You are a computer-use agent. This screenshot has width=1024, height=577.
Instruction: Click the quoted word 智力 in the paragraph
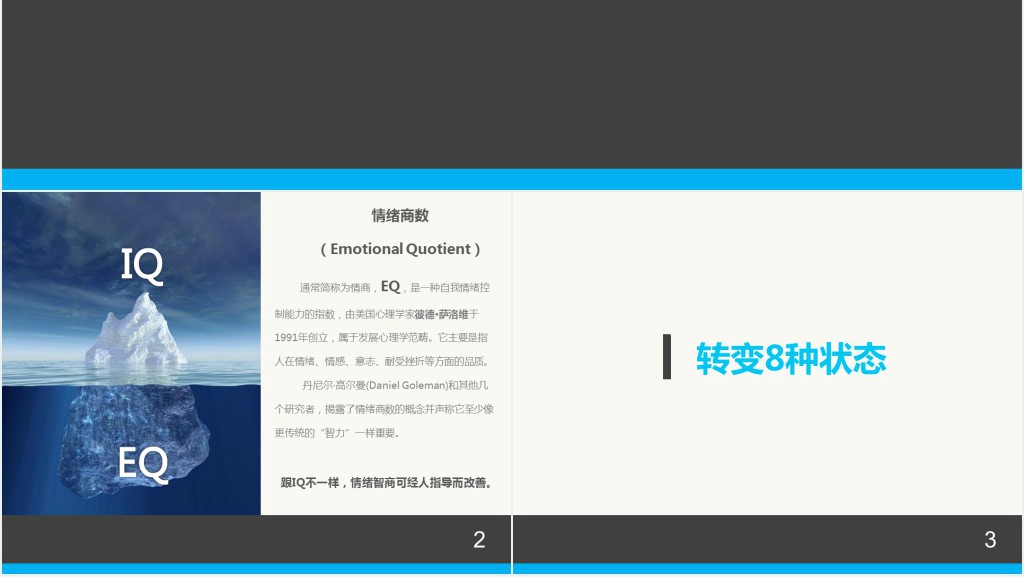tap(334, 433)
